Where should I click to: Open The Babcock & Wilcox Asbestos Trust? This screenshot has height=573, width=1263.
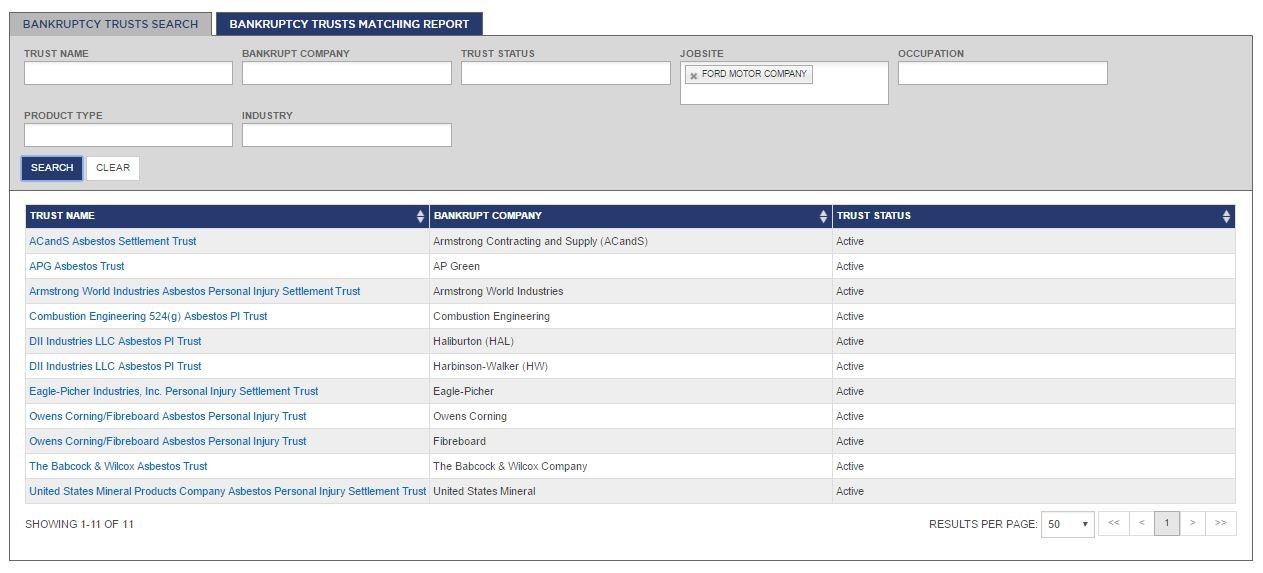(x=118, y=466)
